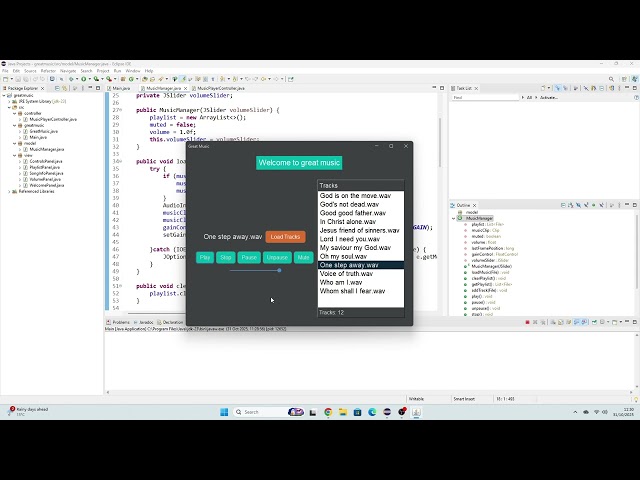
Task: Open the Source menu
Action: [x=30, y=71]
